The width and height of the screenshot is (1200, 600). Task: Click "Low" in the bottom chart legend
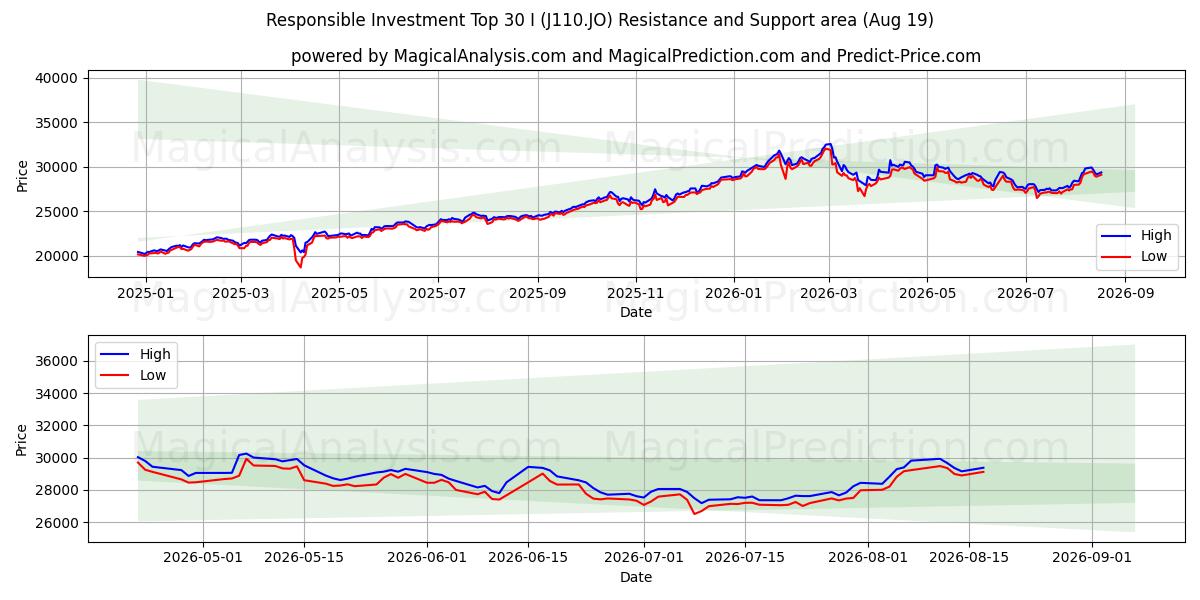coord(153,375)
